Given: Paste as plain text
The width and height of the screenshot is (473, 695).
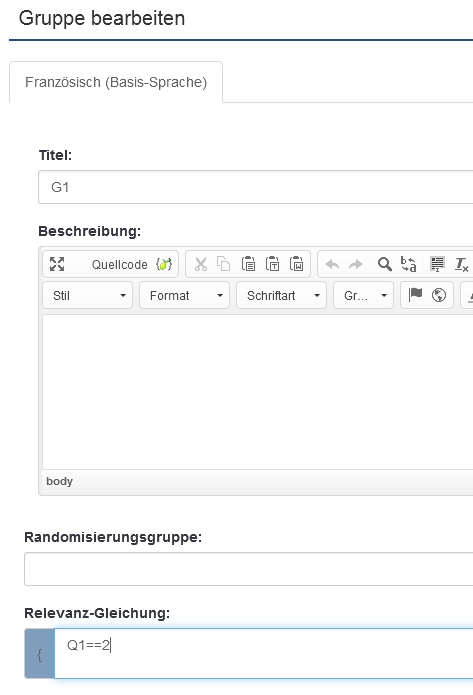Looking at the screenshot, I should [272, 264].
